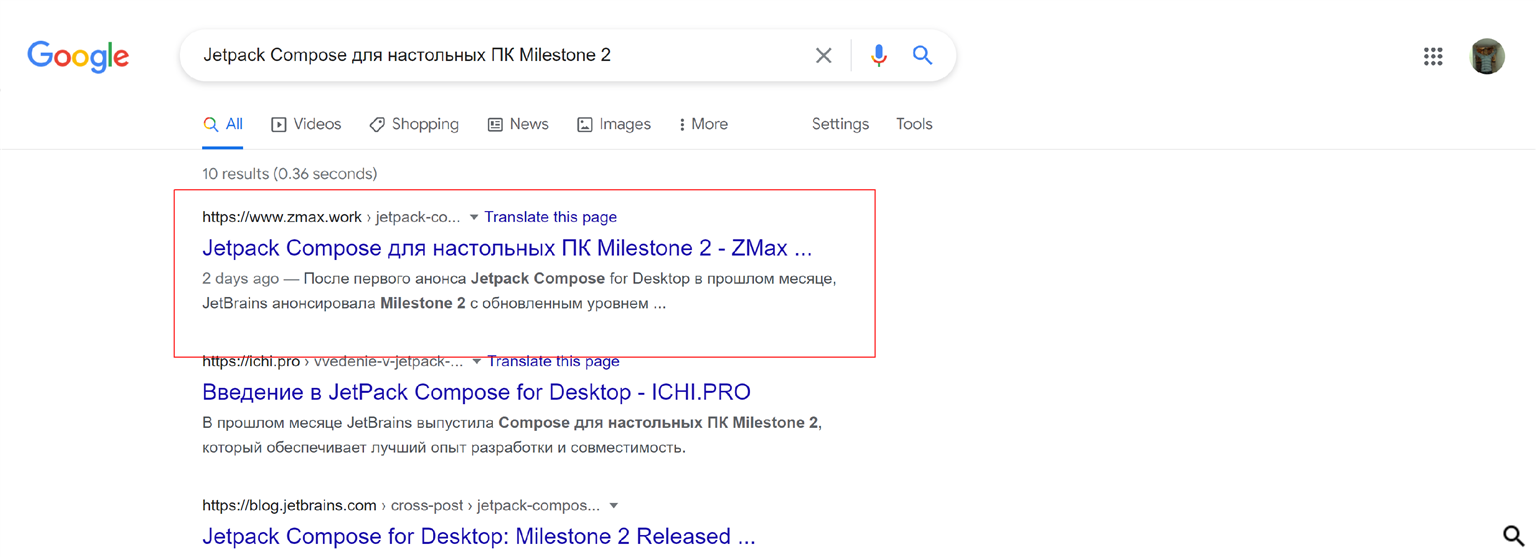
Task: Switch to the Shopping tab
Action: click(x=414, y=124)
